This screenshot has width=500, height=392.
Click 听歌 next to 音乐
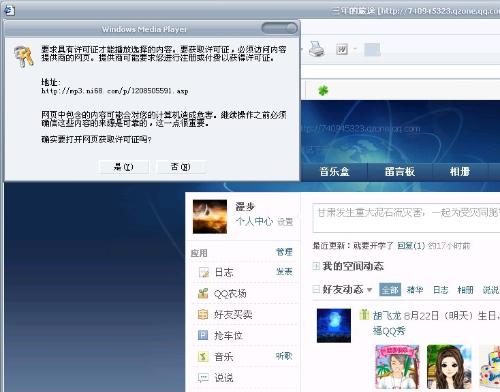(x=284, y=356)
